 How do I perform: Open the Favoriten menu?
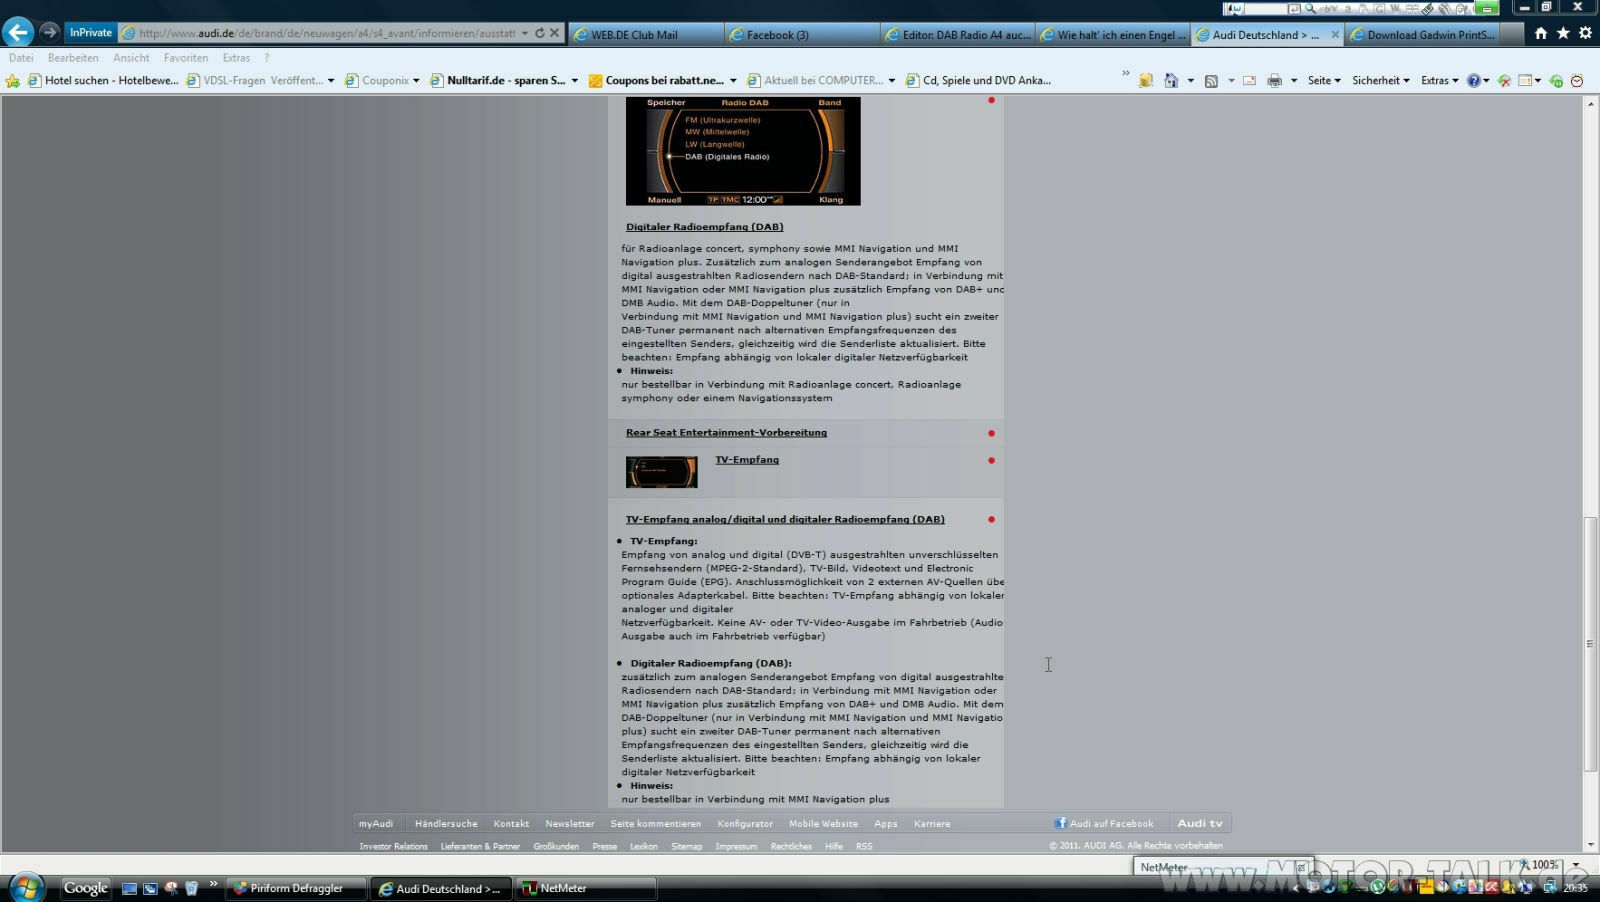tap(186, 58)
